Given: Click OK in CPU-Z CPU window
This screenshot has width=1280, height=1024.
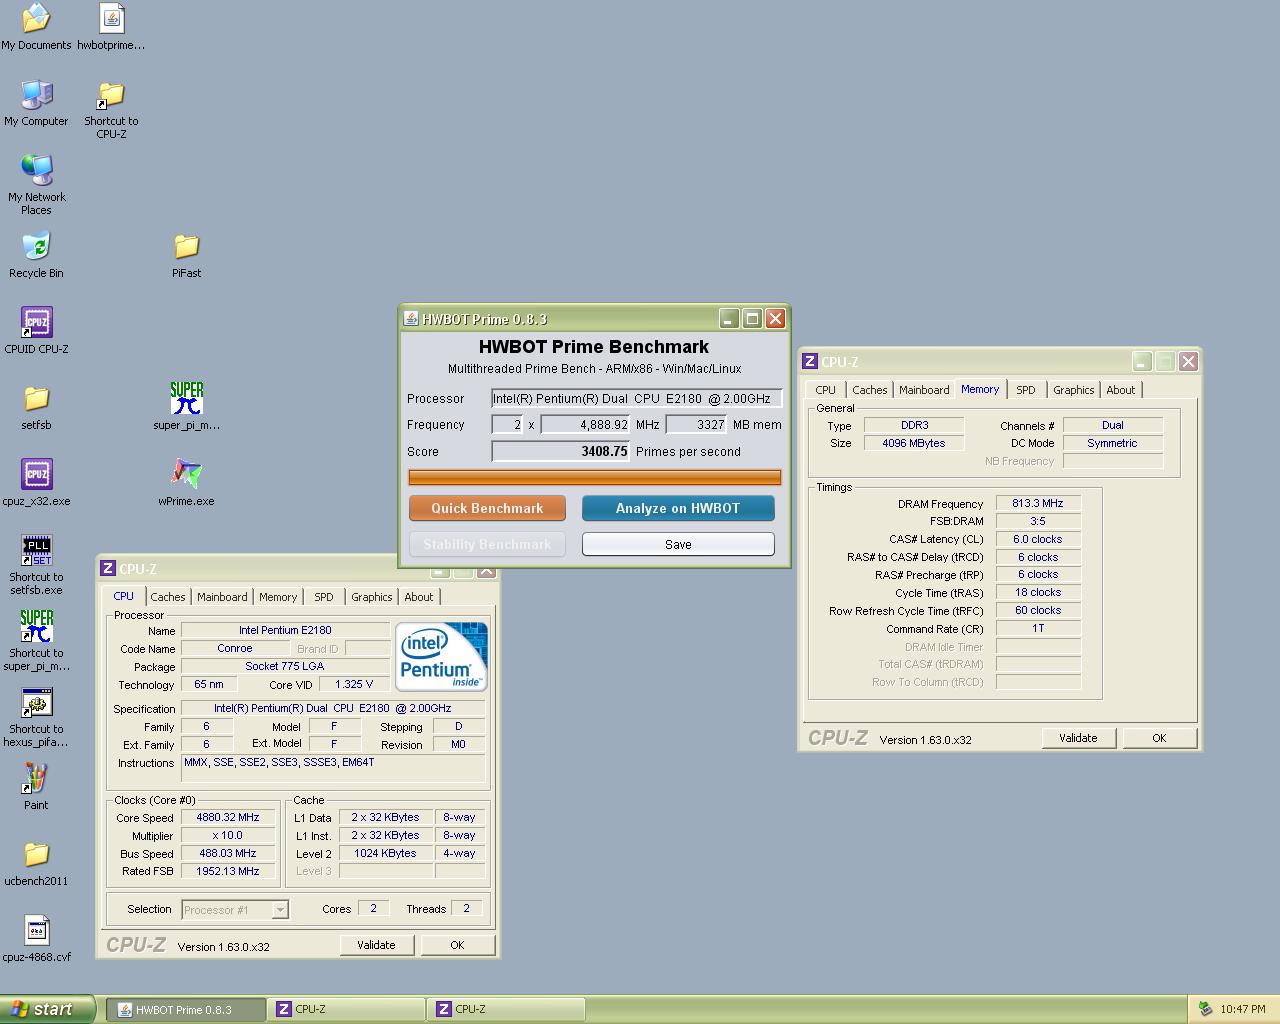Looking at the screenshot, I should [x=457, y=945].
